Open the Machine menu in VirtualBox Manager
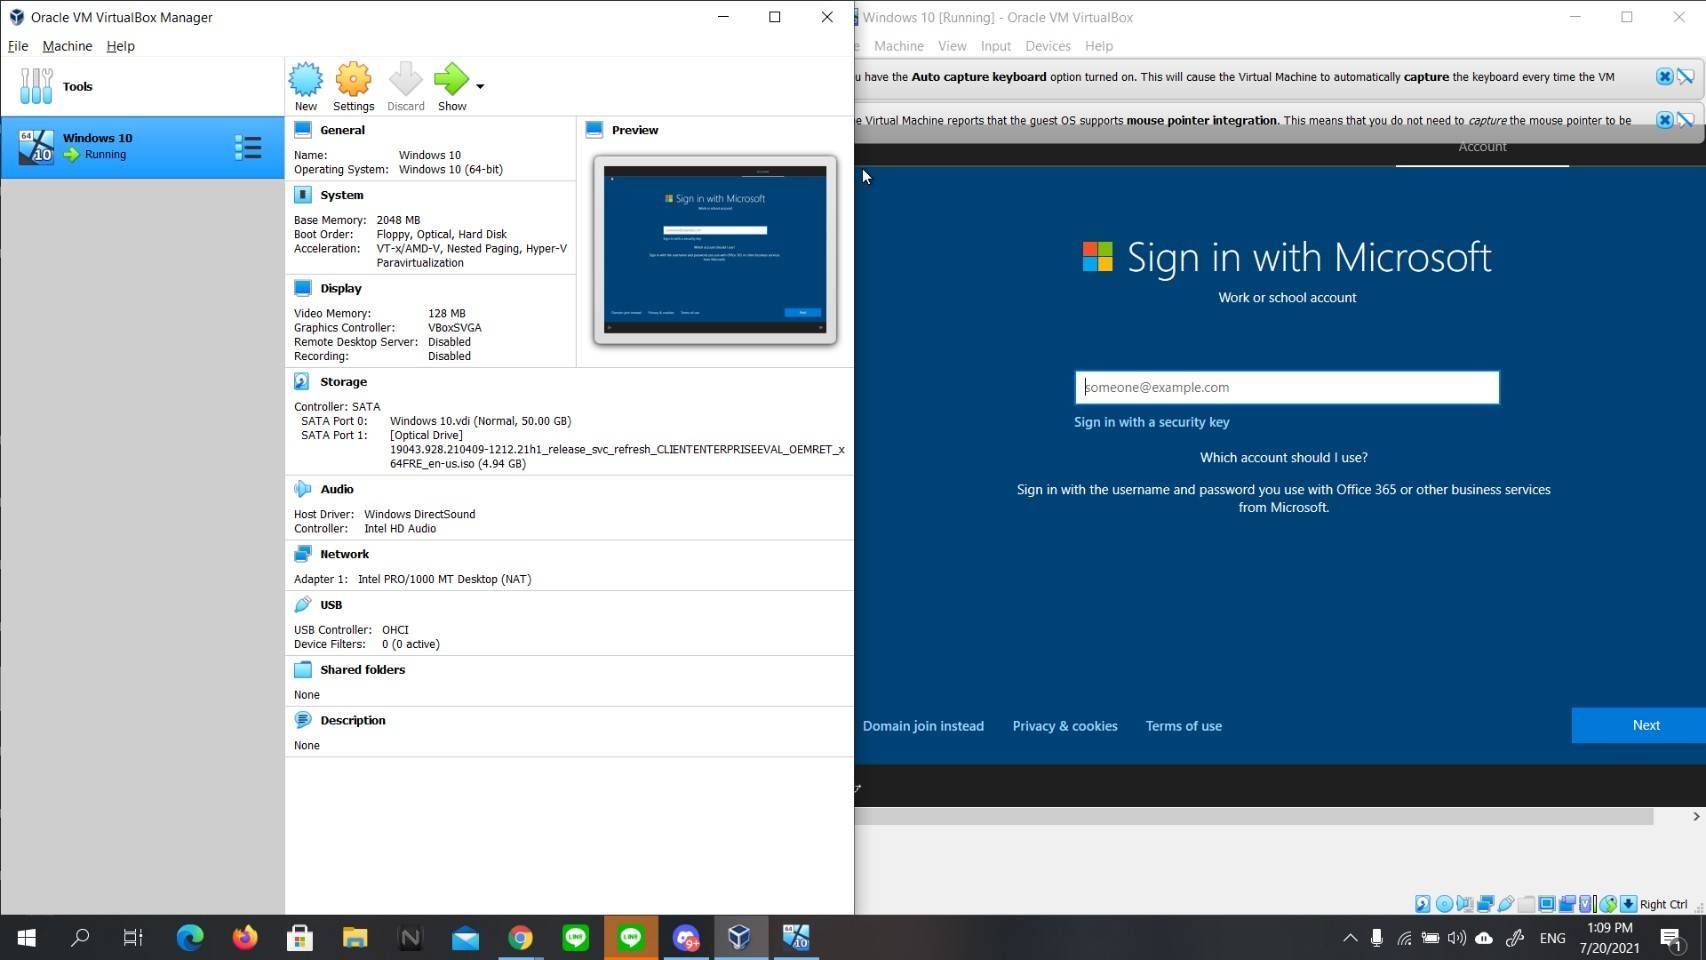This screenshot has height=960, width=1706. click(67, 46)
